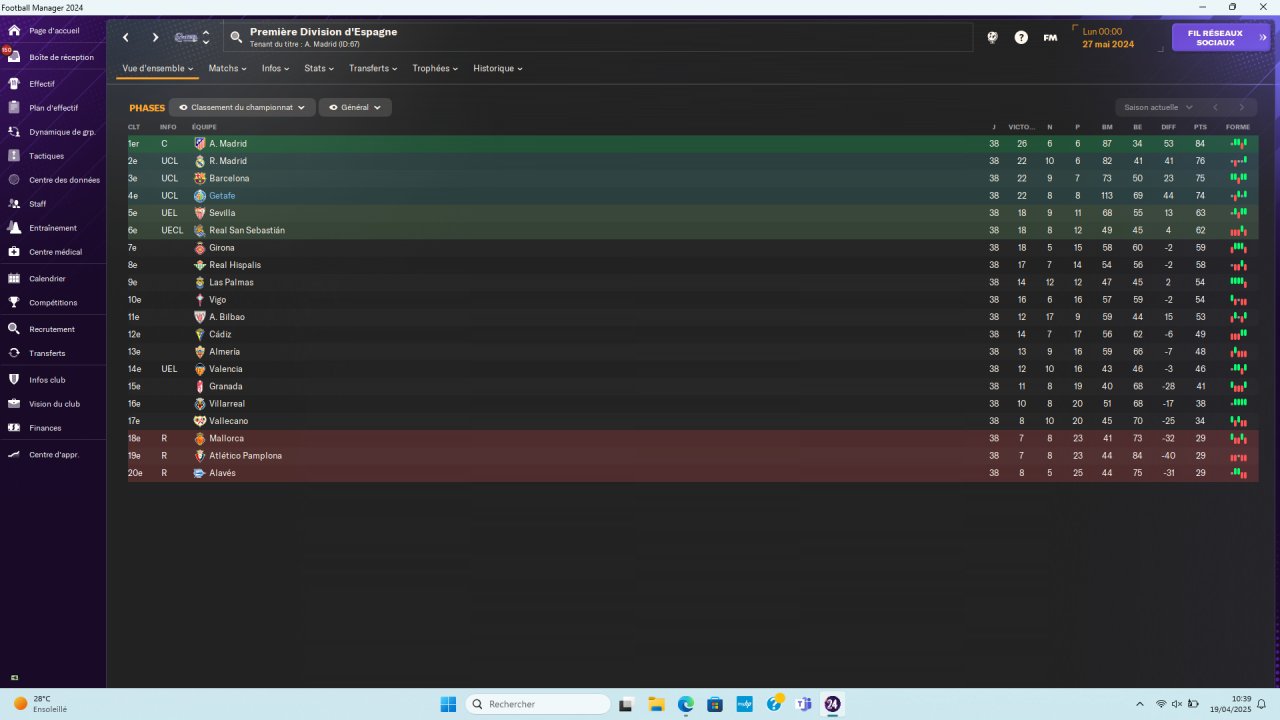Open the Sevilla team link
The width and height of the screenshot is (1280, 720).
222,213
